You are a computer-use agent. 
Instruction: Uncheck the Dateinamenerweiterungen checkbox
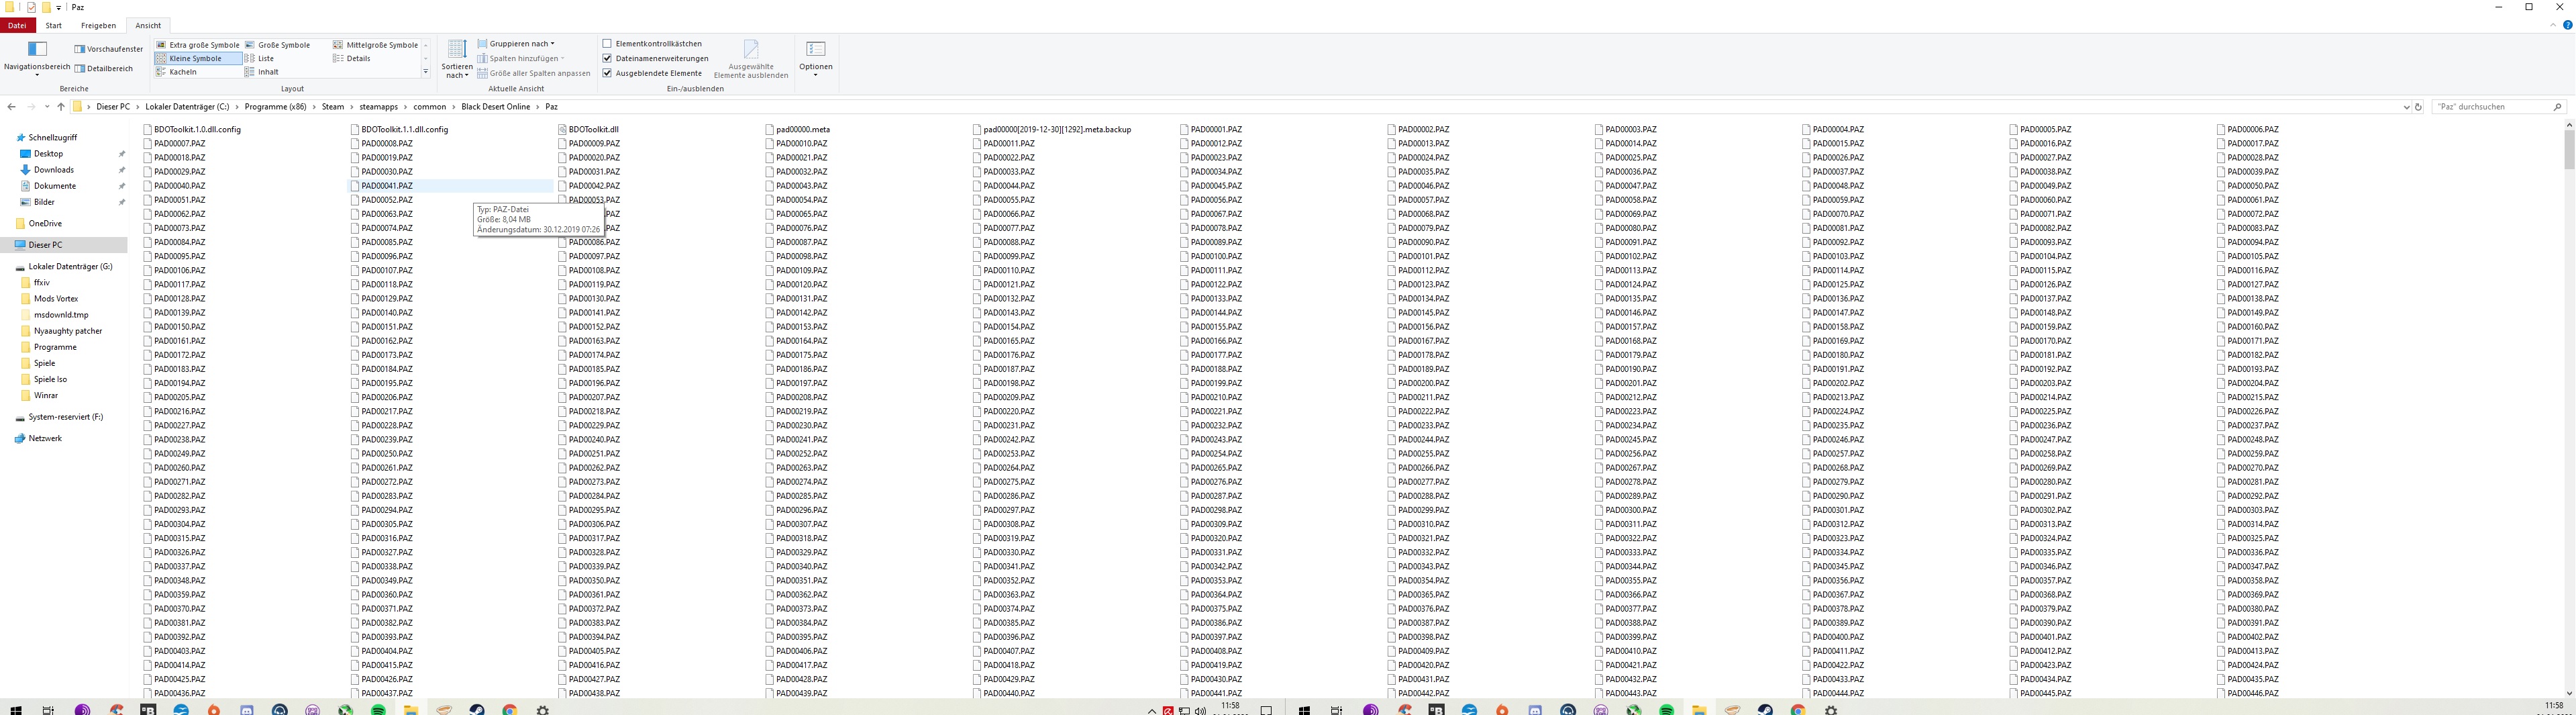[607, 59]
